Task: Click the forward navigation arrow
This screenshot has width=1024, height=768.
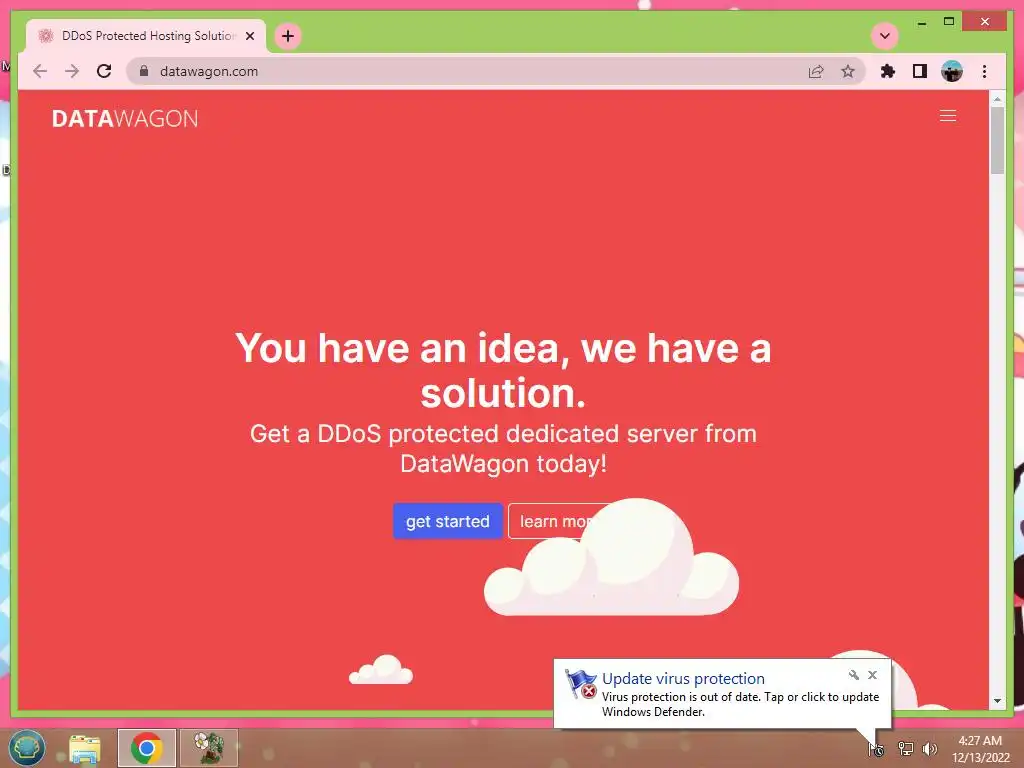Action: 72,71
